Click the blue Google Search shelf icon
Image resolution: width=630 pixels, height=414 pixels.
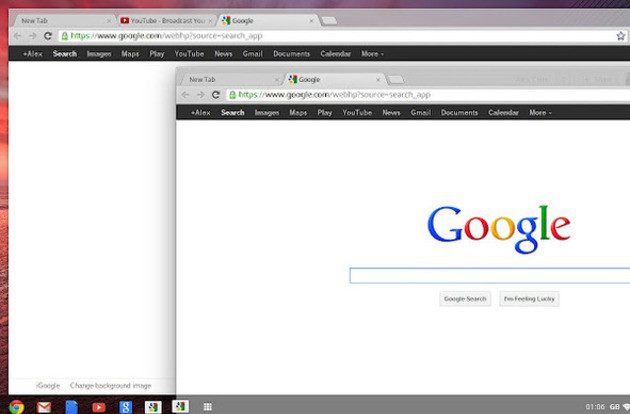(x=125, y=407)
